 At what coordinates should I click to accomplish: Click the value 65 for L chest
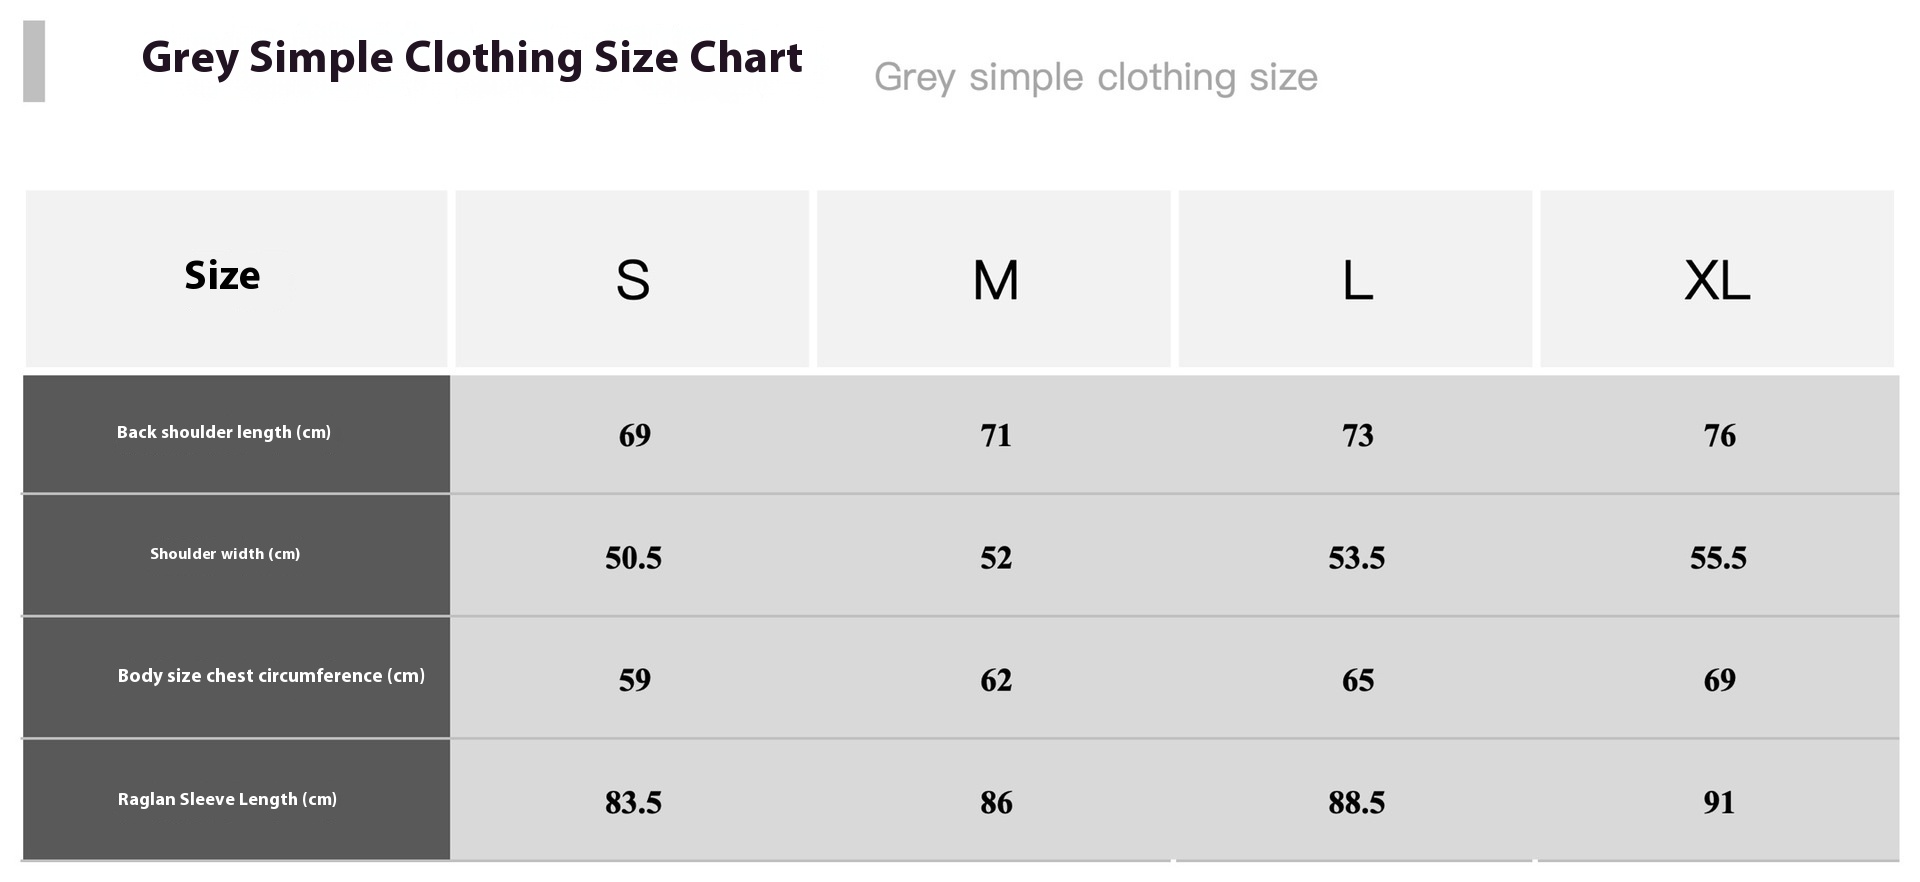pos(1357,681)
